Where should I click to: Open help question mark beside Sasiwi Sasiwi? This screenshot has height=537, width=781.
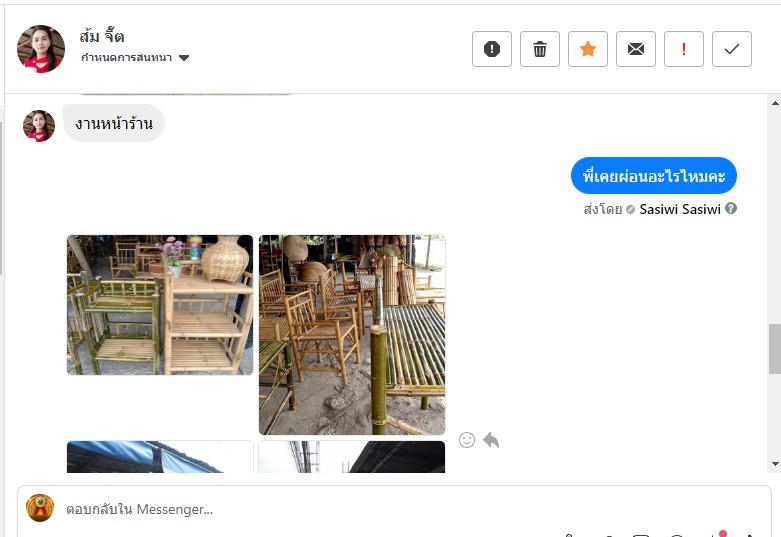731,208
